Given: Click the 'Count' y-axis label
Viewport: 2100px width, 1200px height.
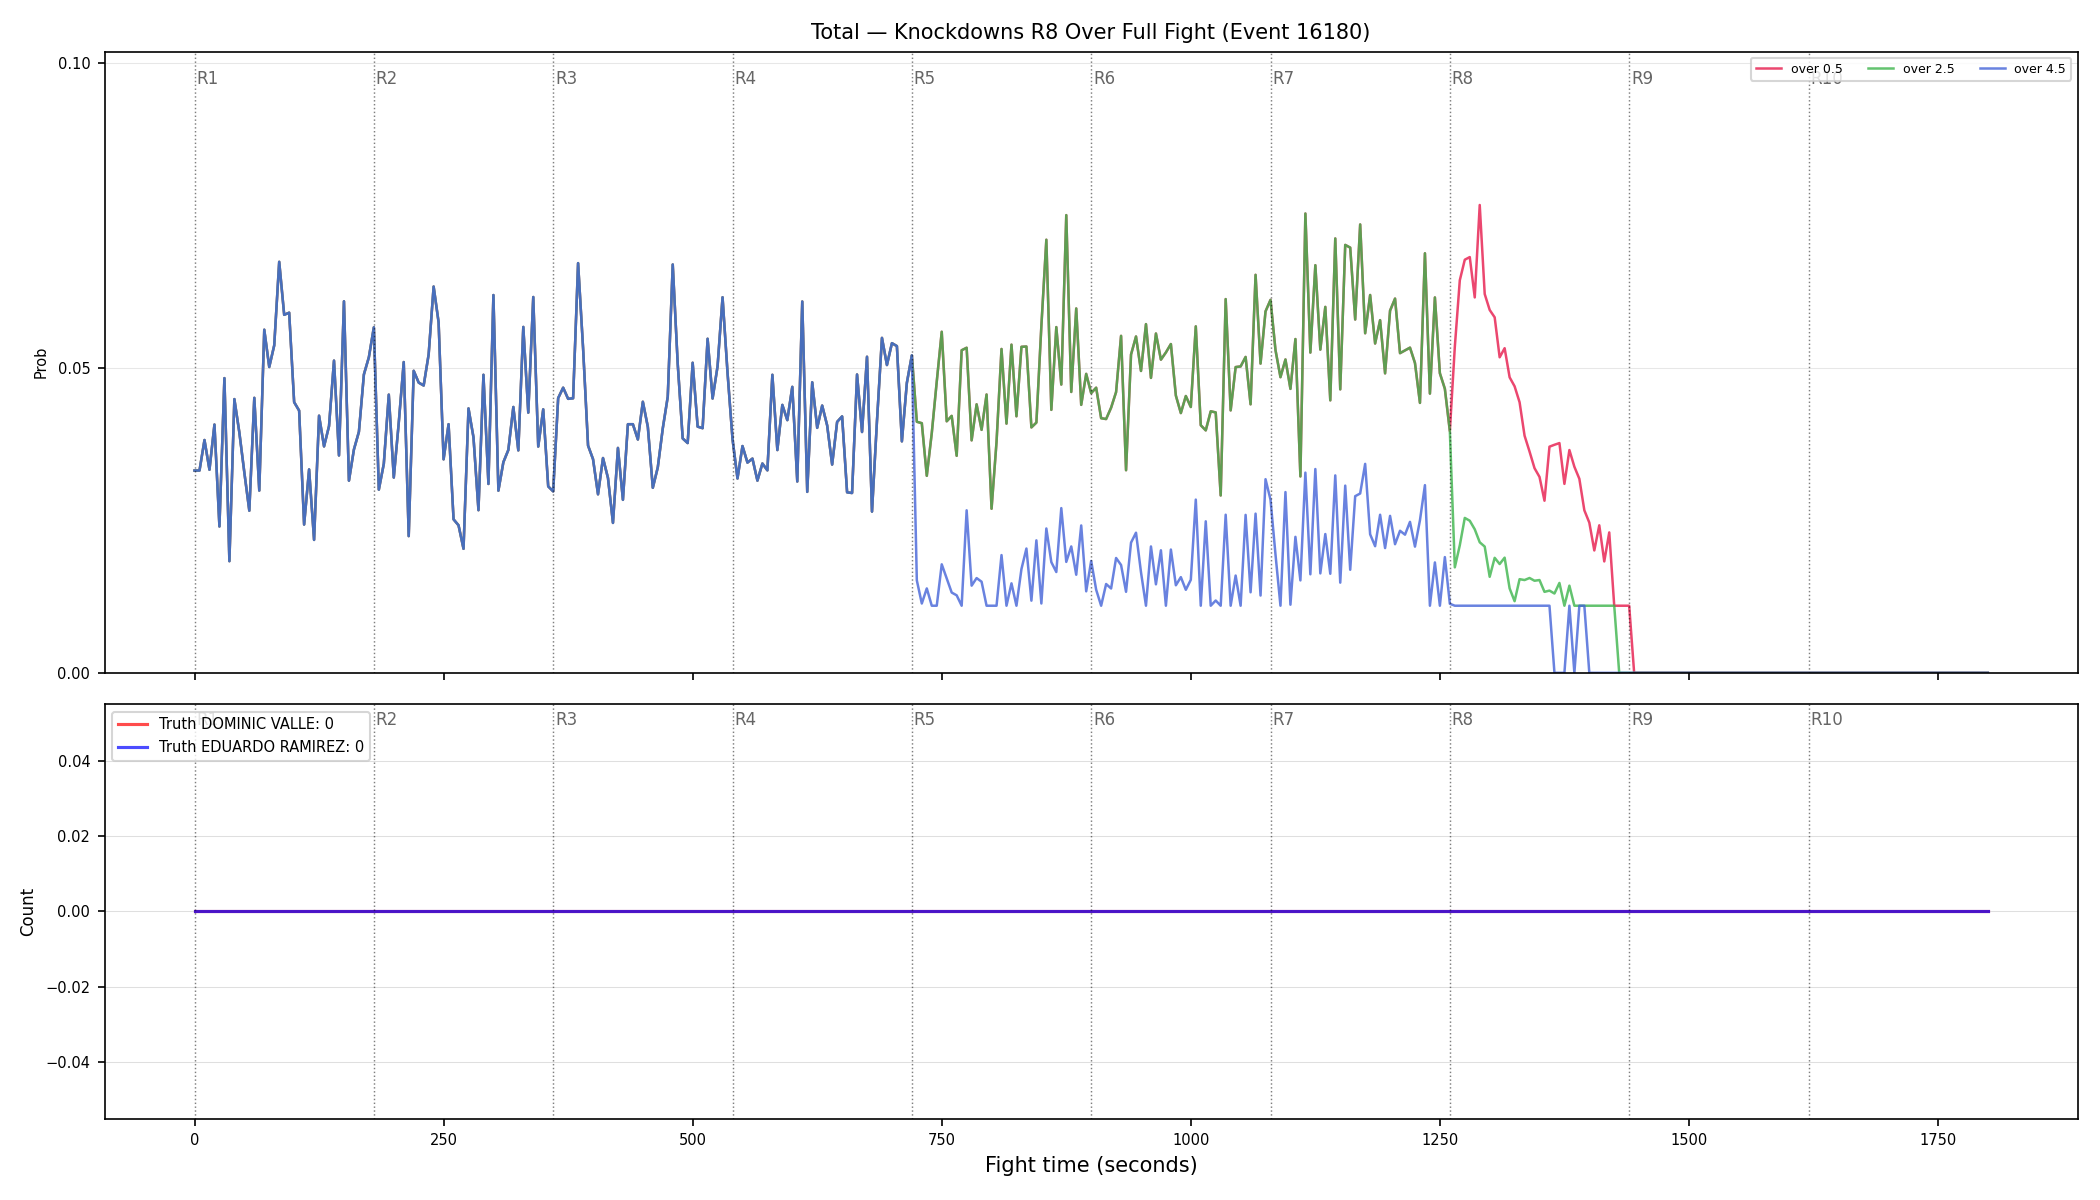Looking at the screenshot, I should click(27, 912).
